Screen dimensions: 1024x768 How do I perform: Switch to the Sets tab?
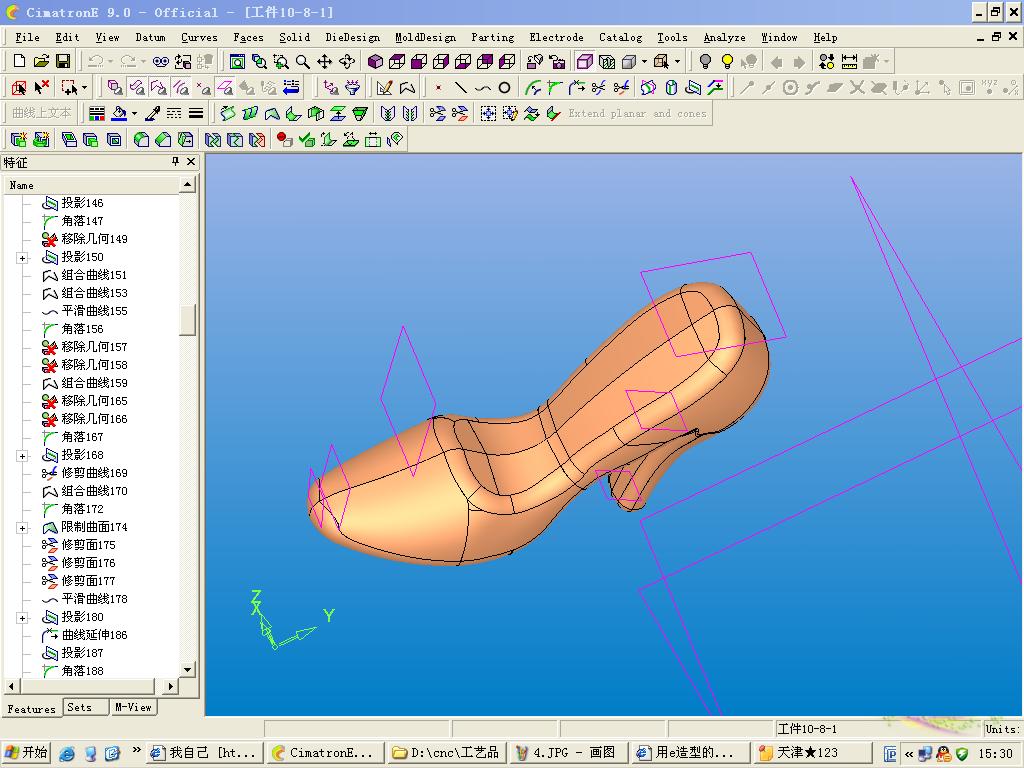(x=80, y=707)
